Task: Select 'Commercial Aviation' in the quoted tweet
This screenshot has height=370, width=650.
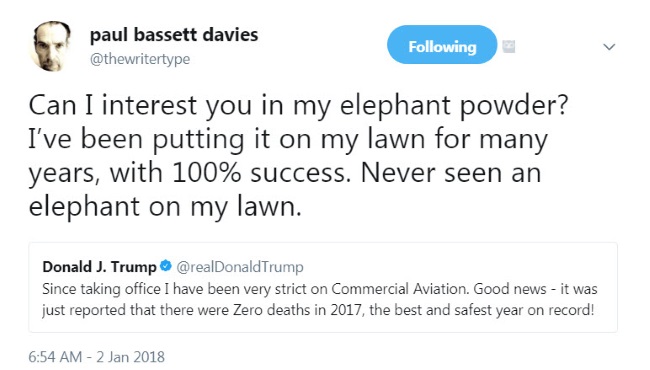Action: click(x=400, y=289)
